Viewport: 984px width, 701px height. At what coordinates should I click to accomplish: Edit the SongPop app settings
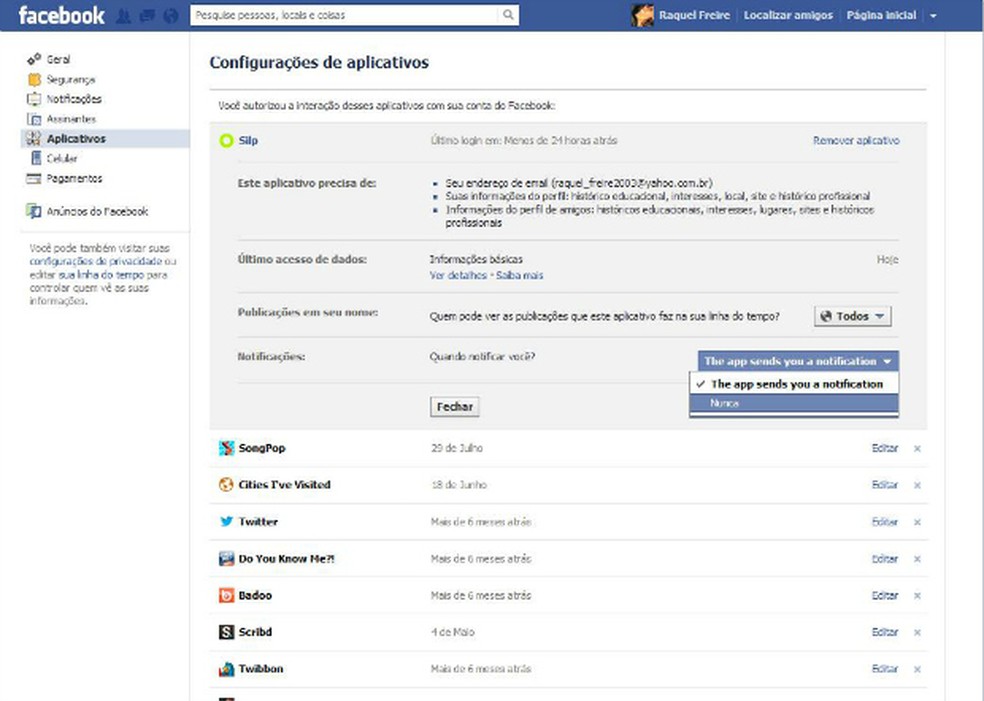coord(884,448)
